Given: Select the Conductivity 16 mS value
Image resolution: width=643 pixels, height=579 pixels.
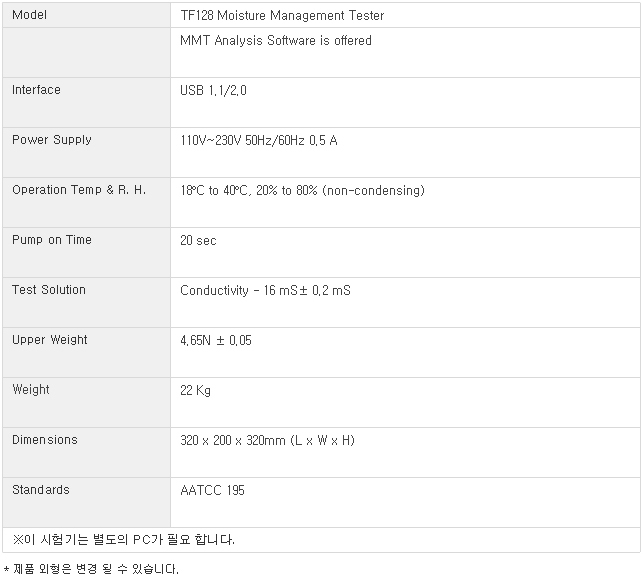Looking at the screenshot, I should (265, 291).
